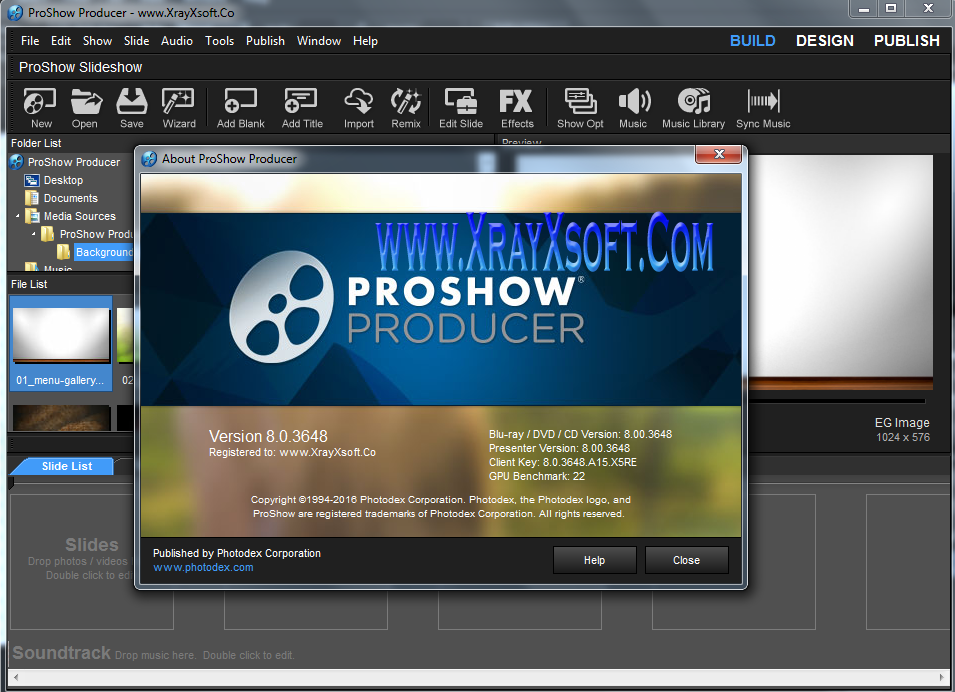Click the Version 8.0.3648 text

[x=268, y=436]
